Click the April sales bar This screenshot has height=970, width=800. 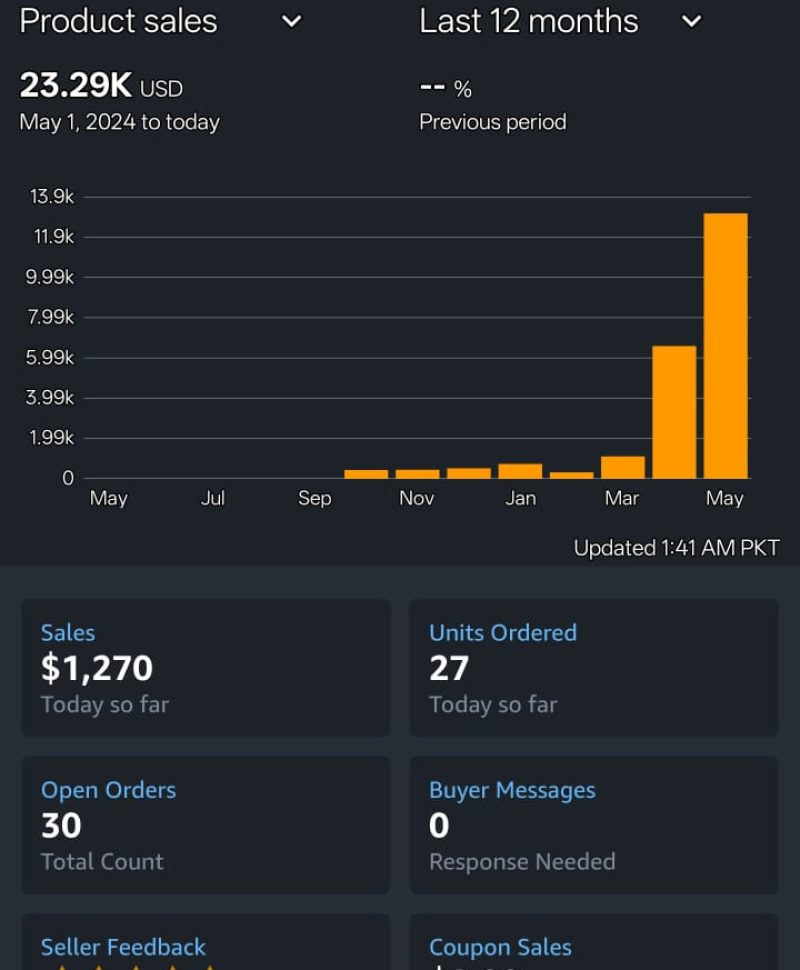[x=674, y=411]
